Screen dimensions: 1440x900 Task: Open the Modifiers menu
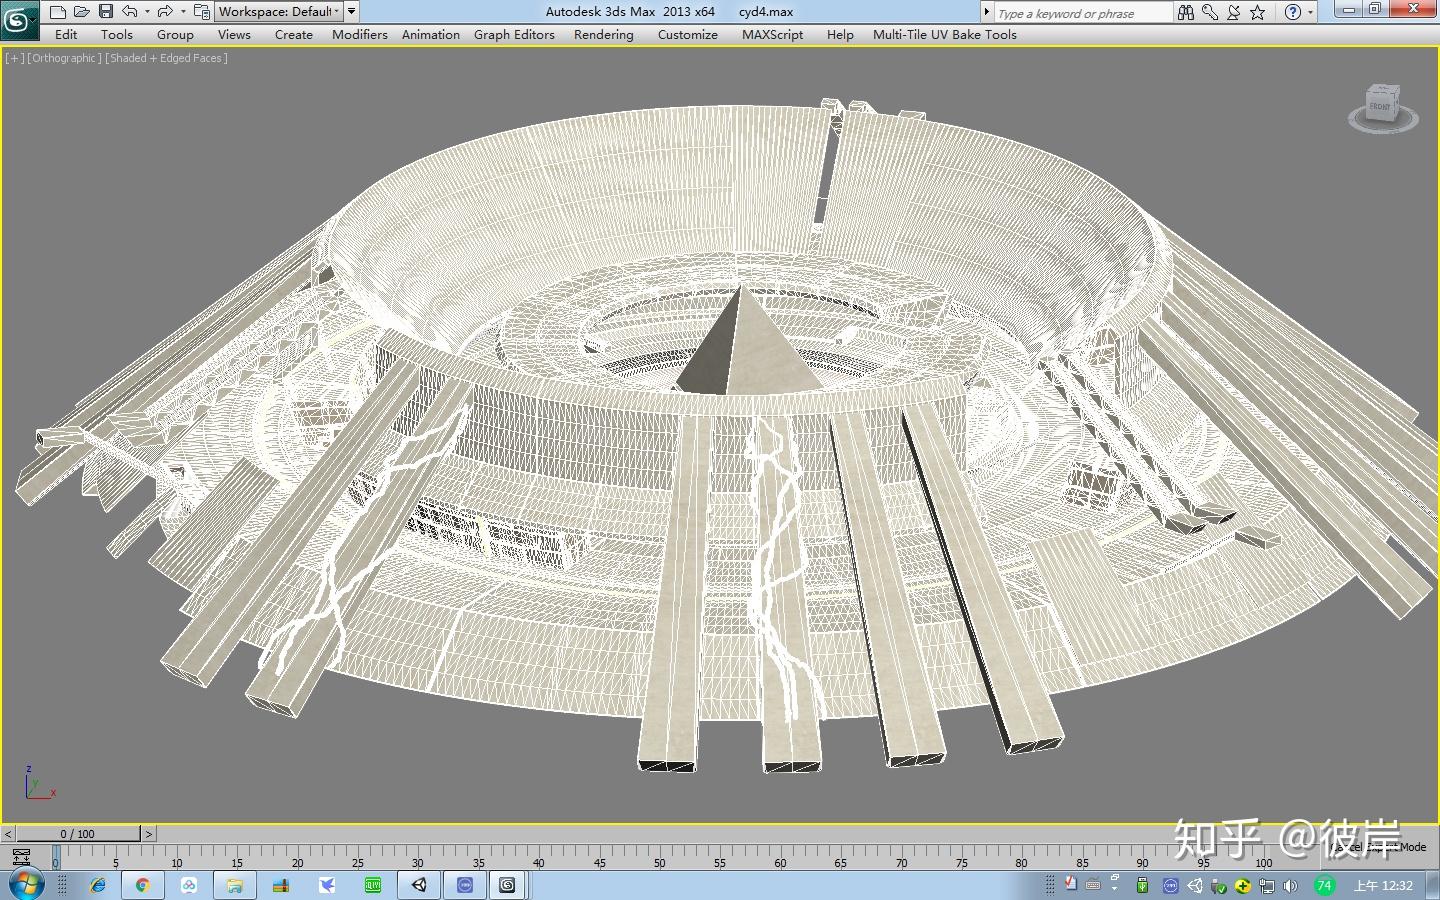pyautogui.click(x=360, y=34)
